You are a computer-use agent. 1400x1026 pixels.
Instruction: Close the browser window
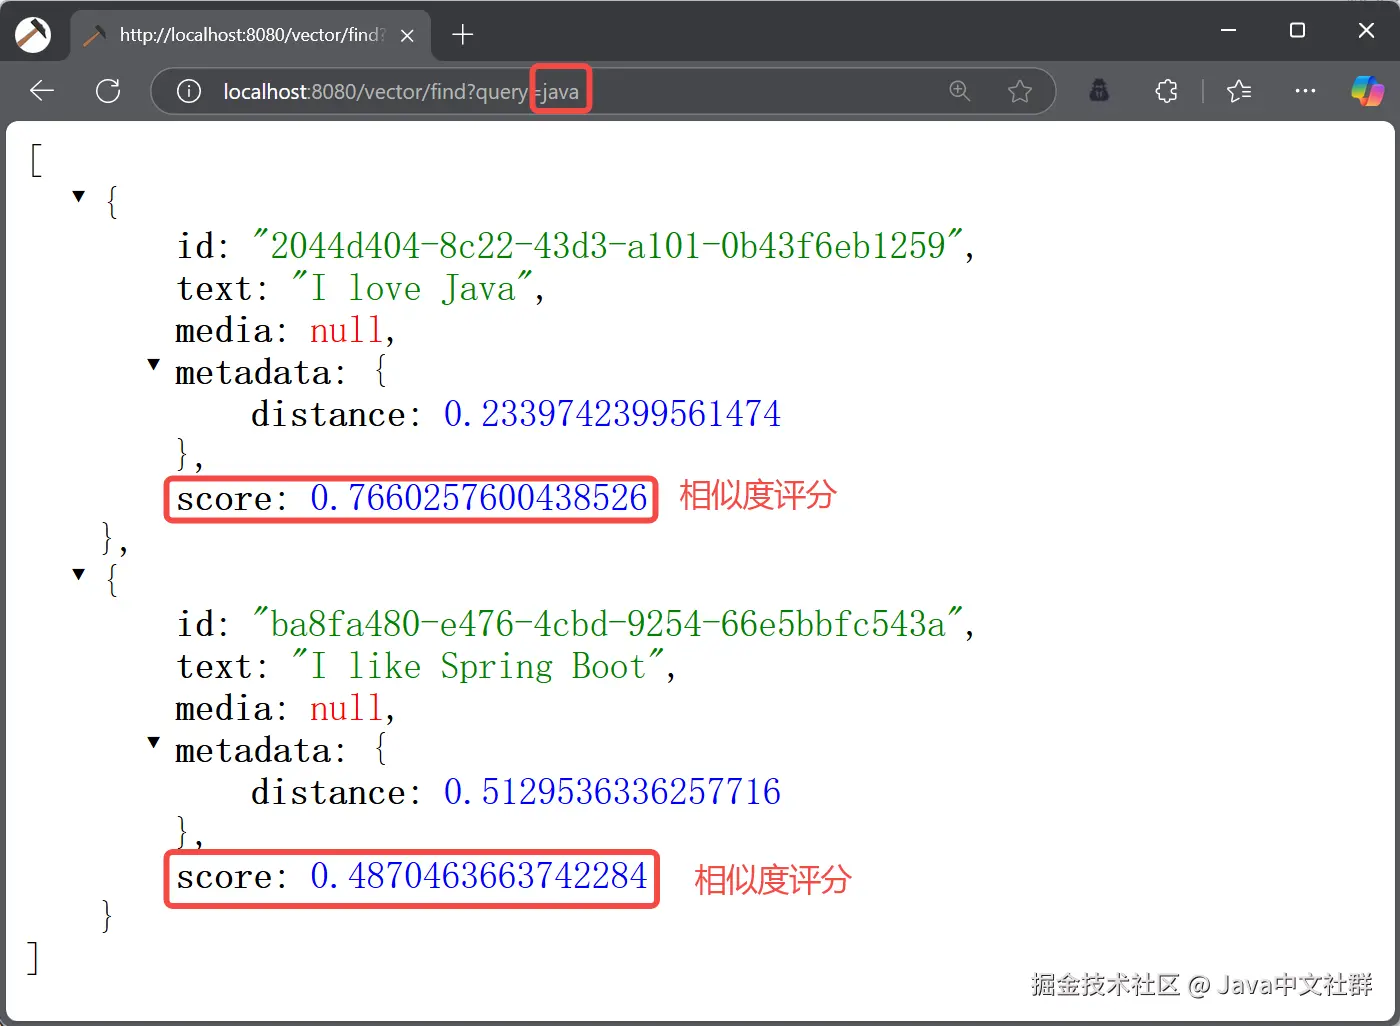point(1366,31)
